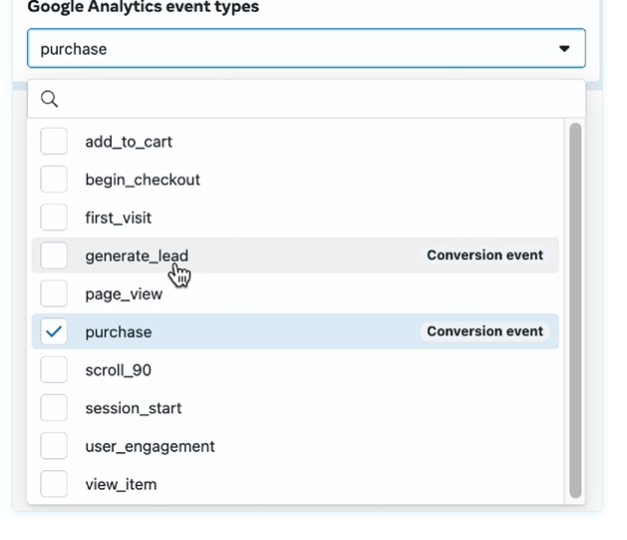Screen dimensions: 627x540
Task: Enable the begin_checkout checkbox
Action: pos(54,179)
